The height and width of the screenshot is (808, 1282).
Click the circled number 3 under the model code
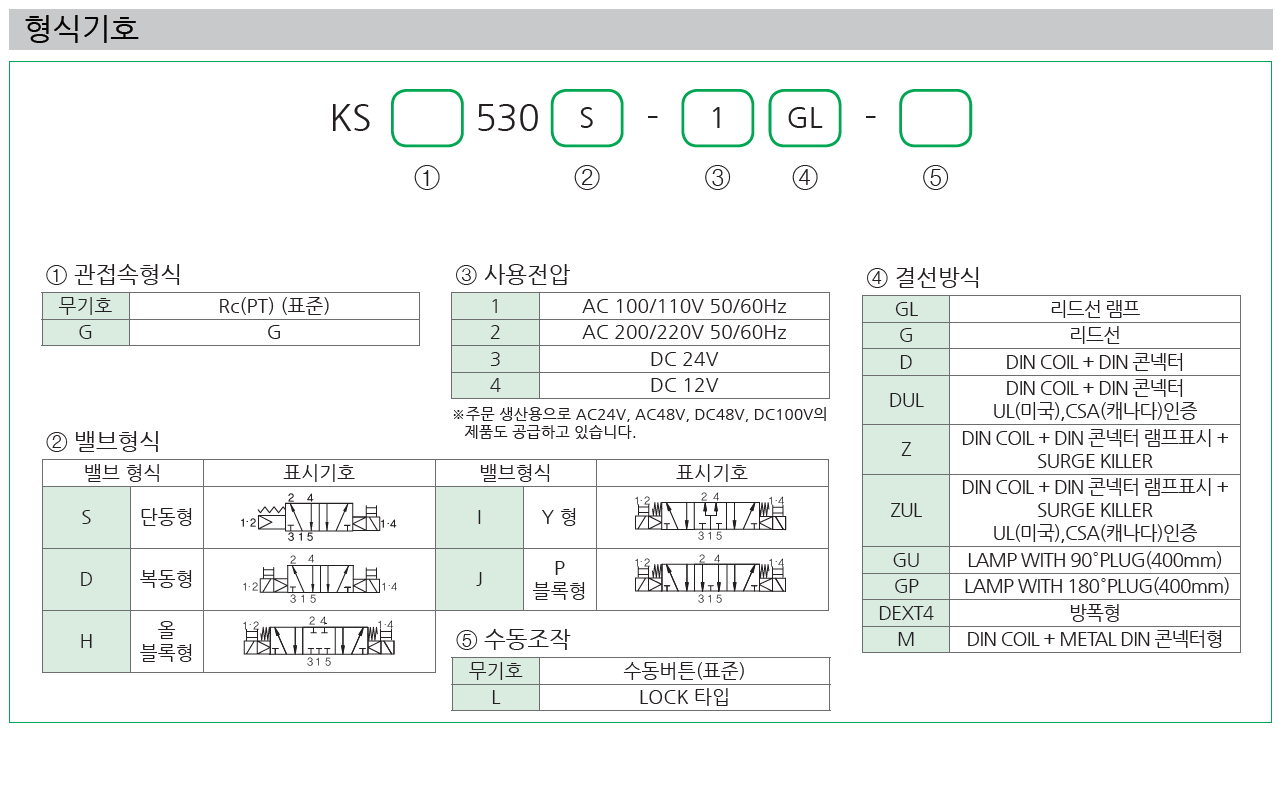[717, 178]
